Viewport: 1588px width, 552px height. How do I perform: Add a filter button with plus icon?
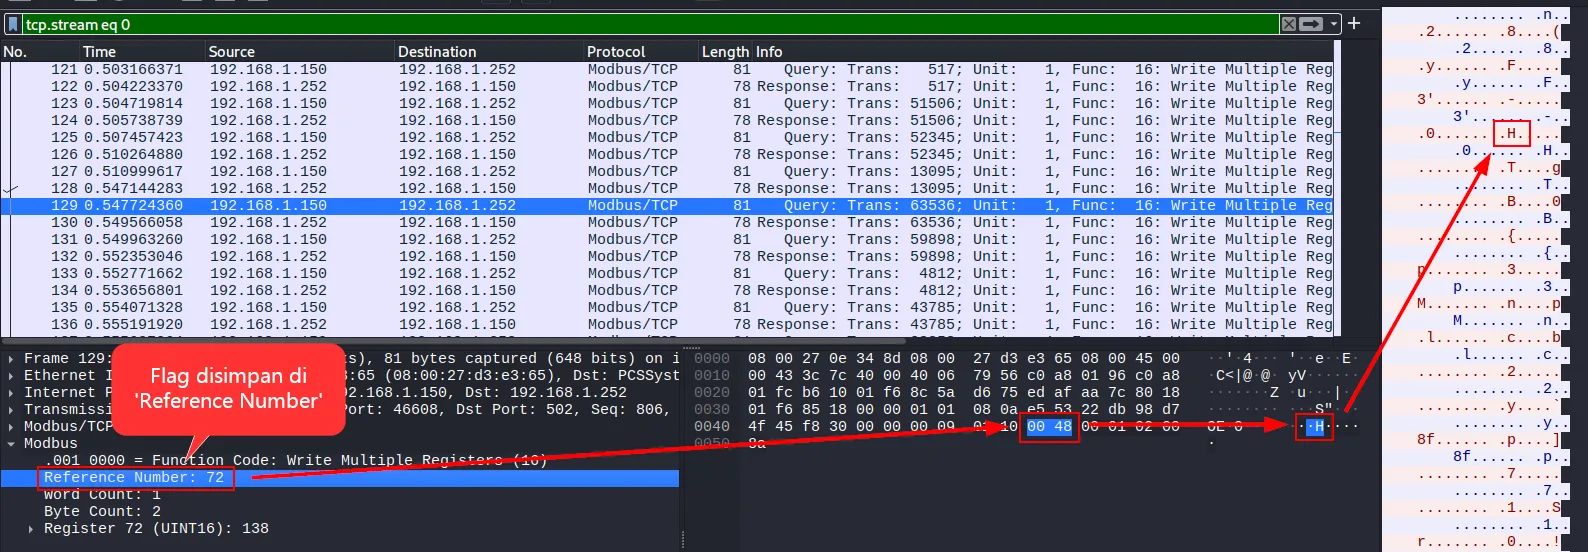(1354, 23)
